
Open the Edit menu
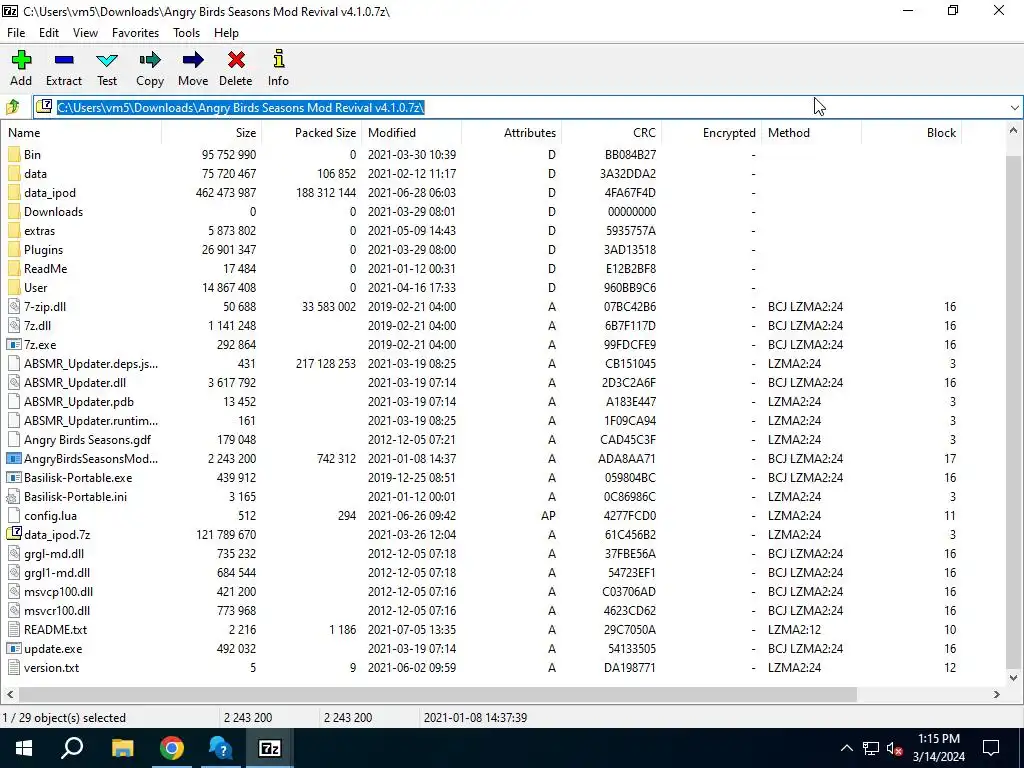[49, 33]
